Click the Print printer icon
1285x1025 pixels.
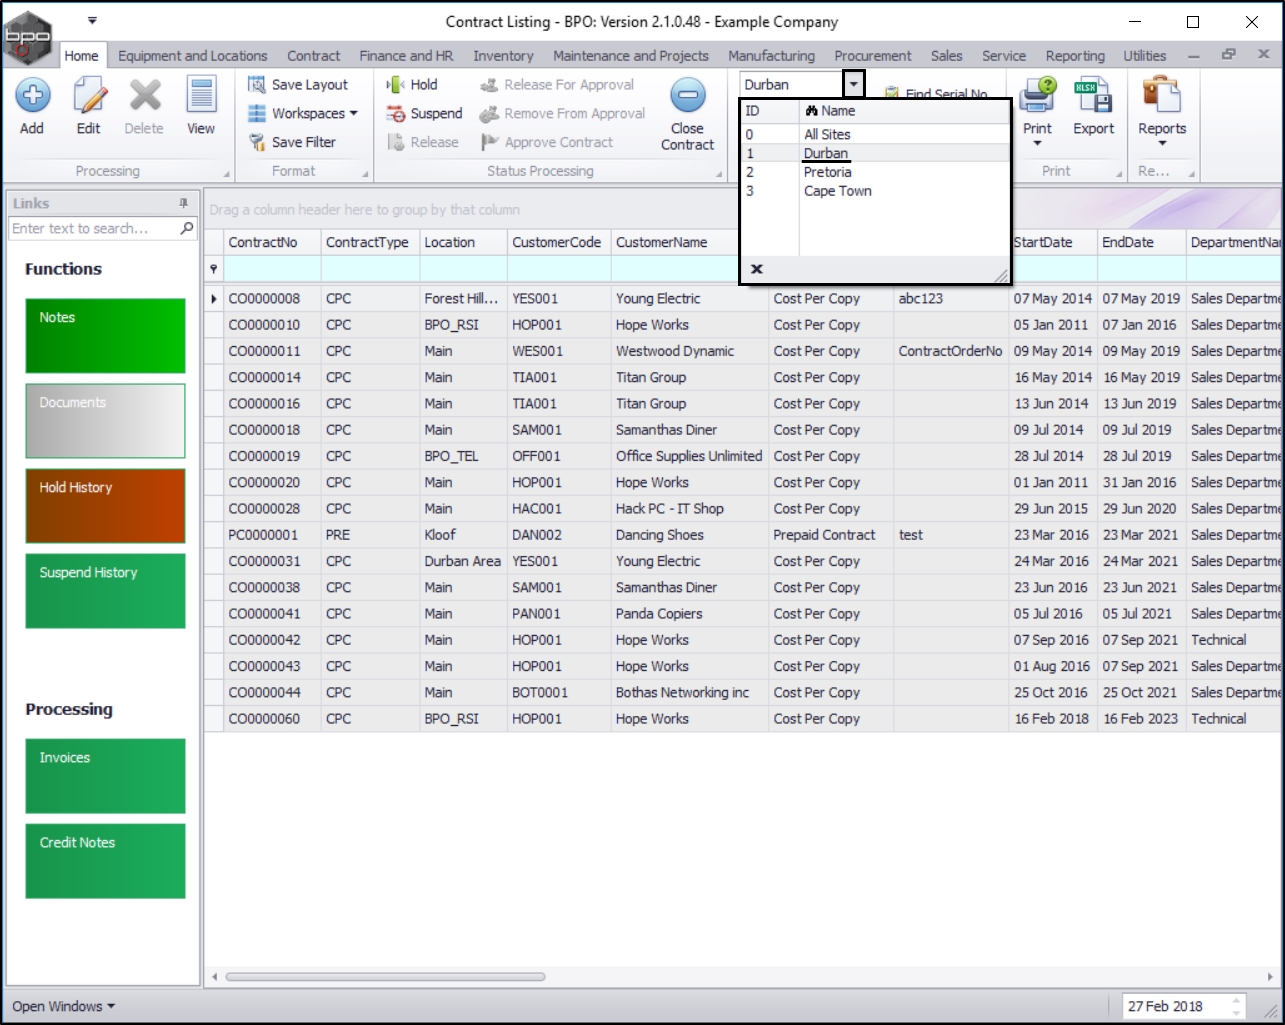1037,96
